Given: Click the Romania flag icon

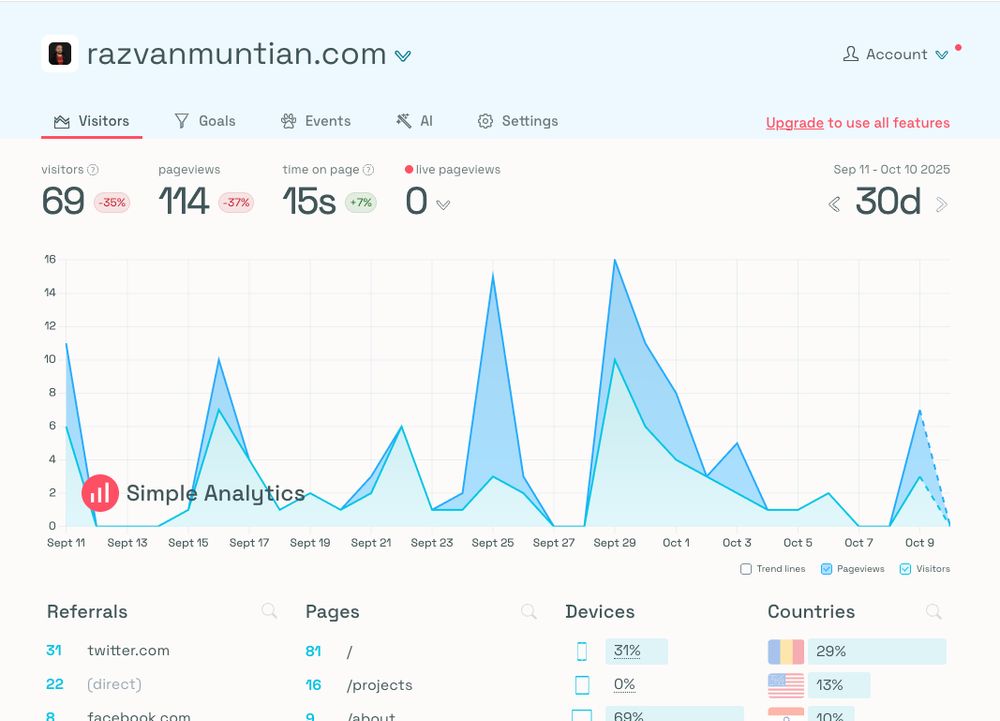Looking at the screenshot, I should [786, 652].
